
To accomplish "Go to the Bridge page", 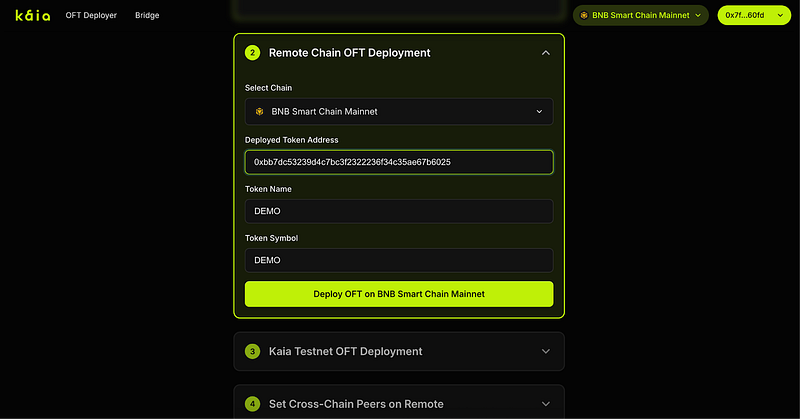I will (147, 15).
